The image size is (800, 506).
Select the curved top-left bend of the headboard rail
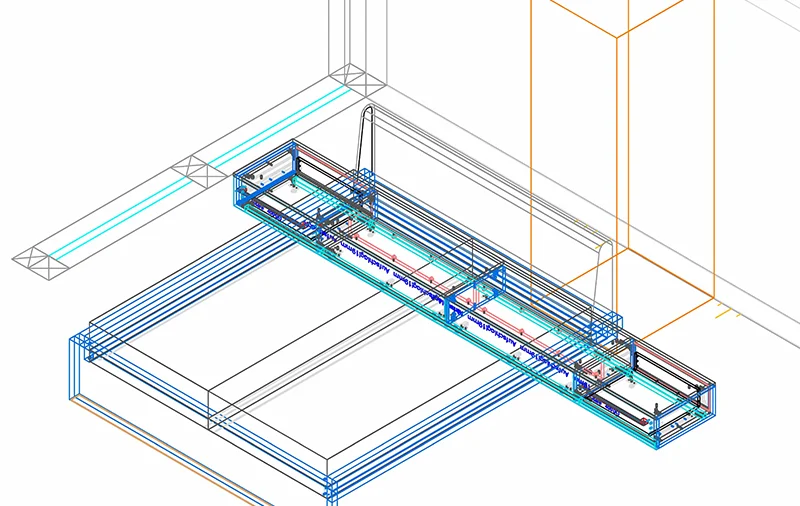point(366,111)
